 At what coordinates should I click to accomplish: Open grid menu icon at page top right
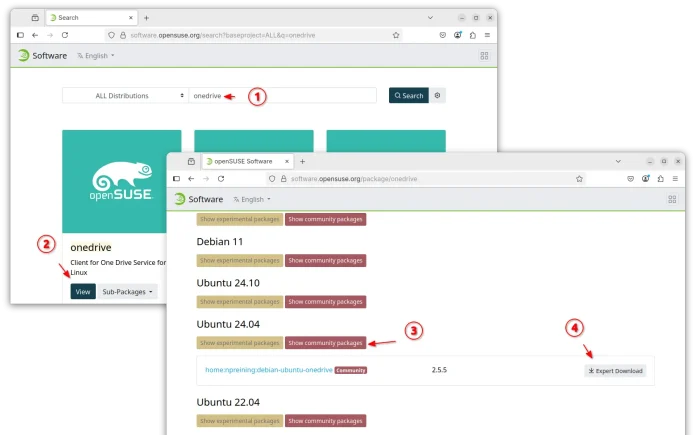coord(672,199)
